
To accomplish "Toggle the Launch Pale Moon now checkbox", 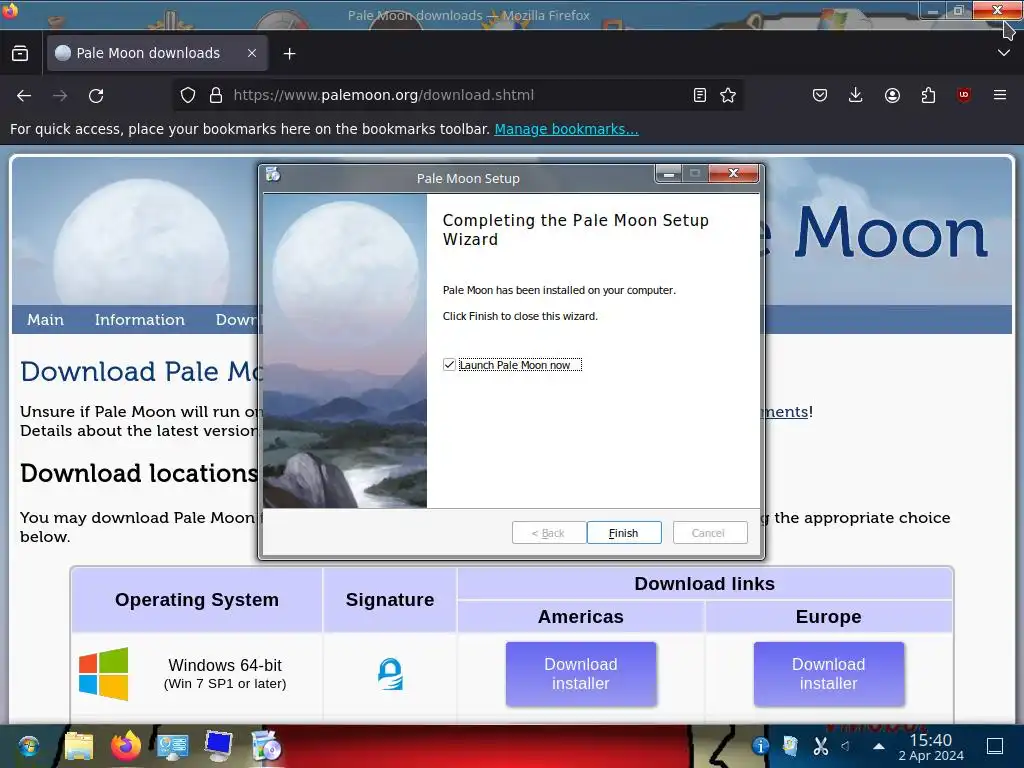I will click(449, 364).
